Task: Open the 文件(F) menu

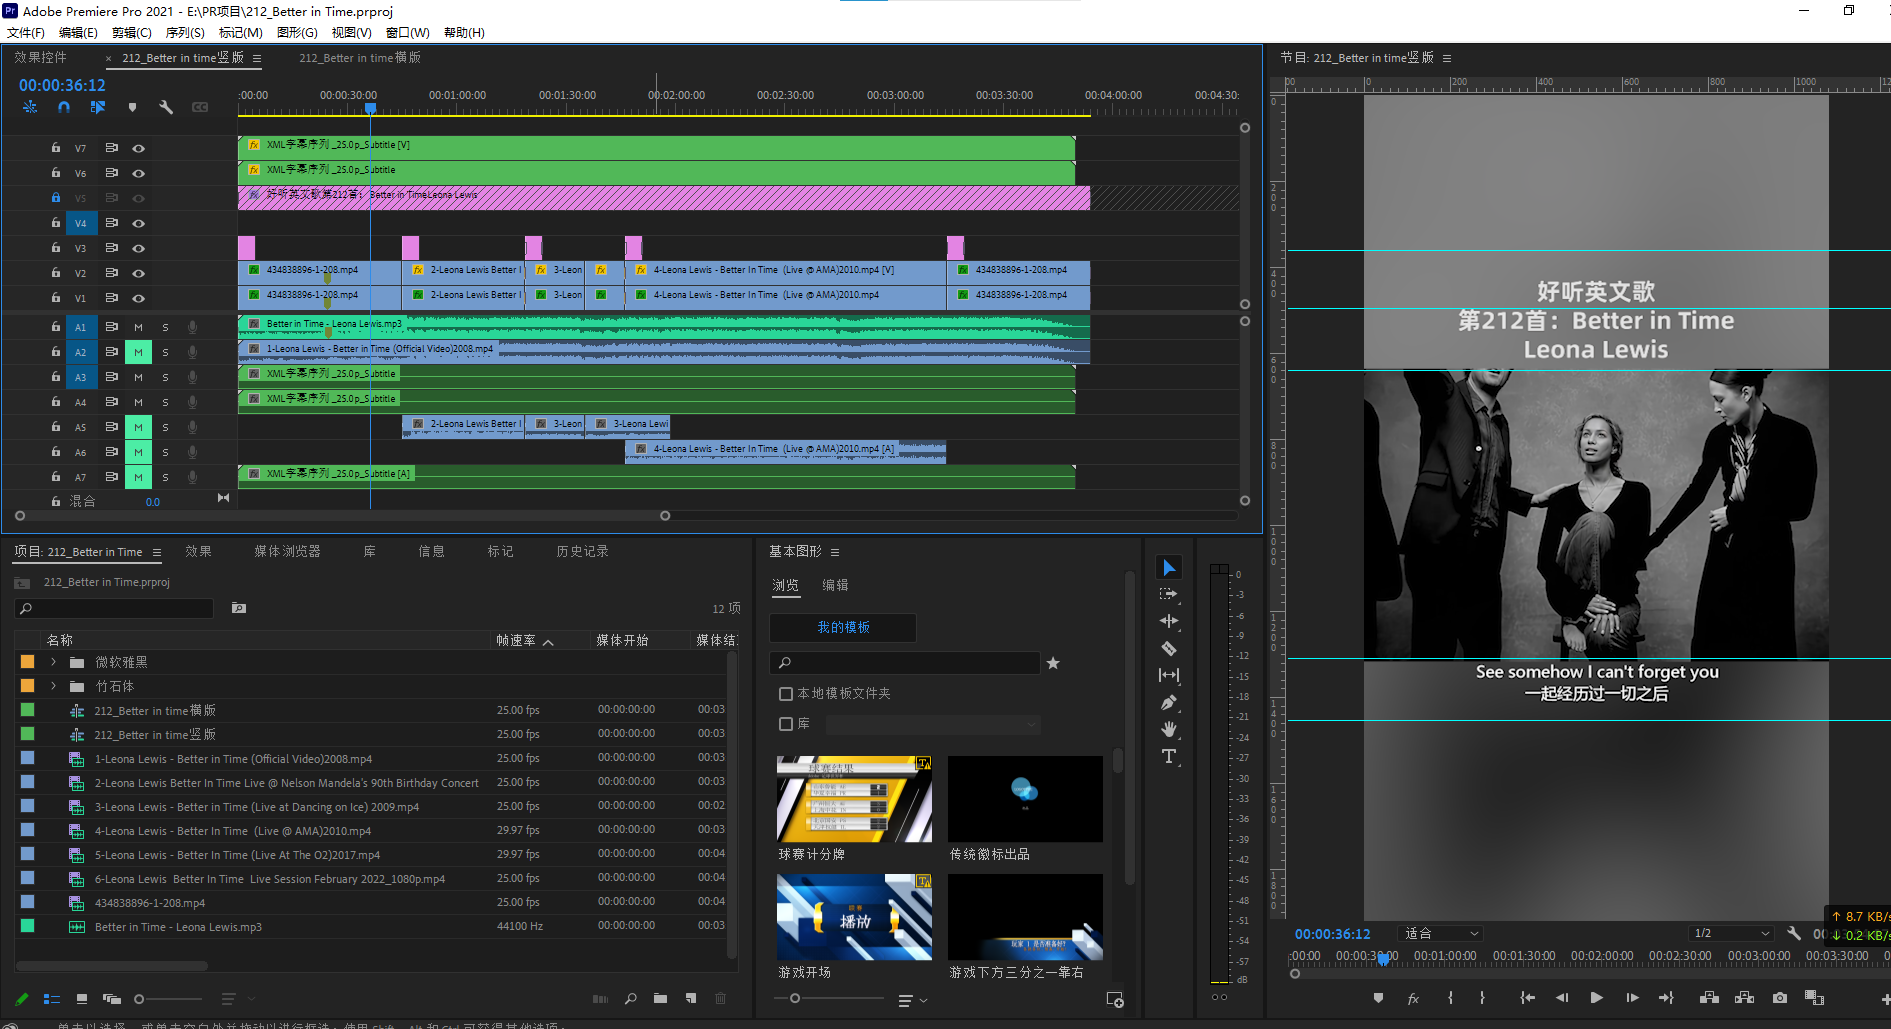Action: (x=26, y=33)
